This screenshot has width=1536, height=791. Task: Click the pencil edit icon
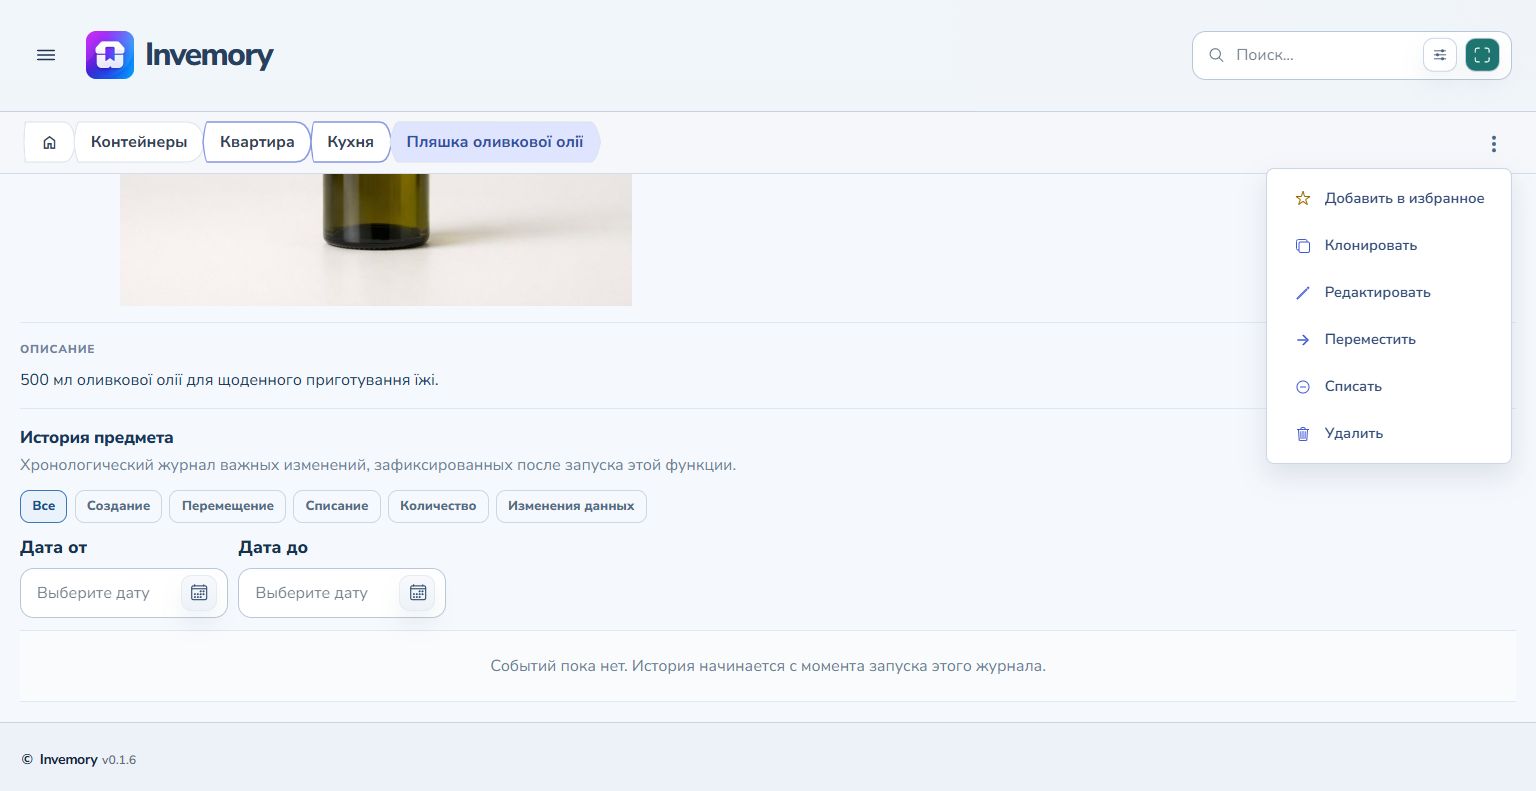[x=1303, y=293]
